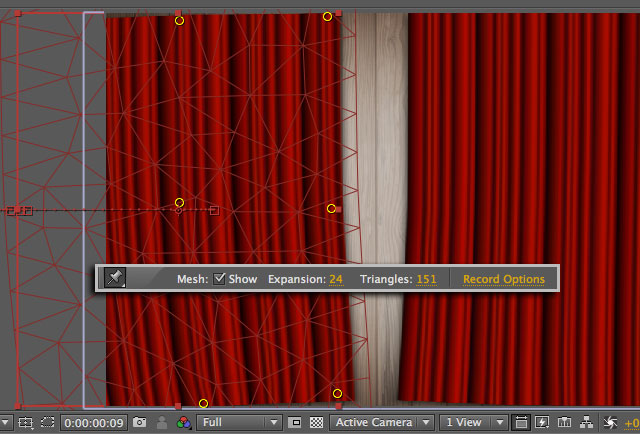Toggle mask and shape path visibility
Image resolution: width=640 pixels, height=434 pixels.
(48, 422)
